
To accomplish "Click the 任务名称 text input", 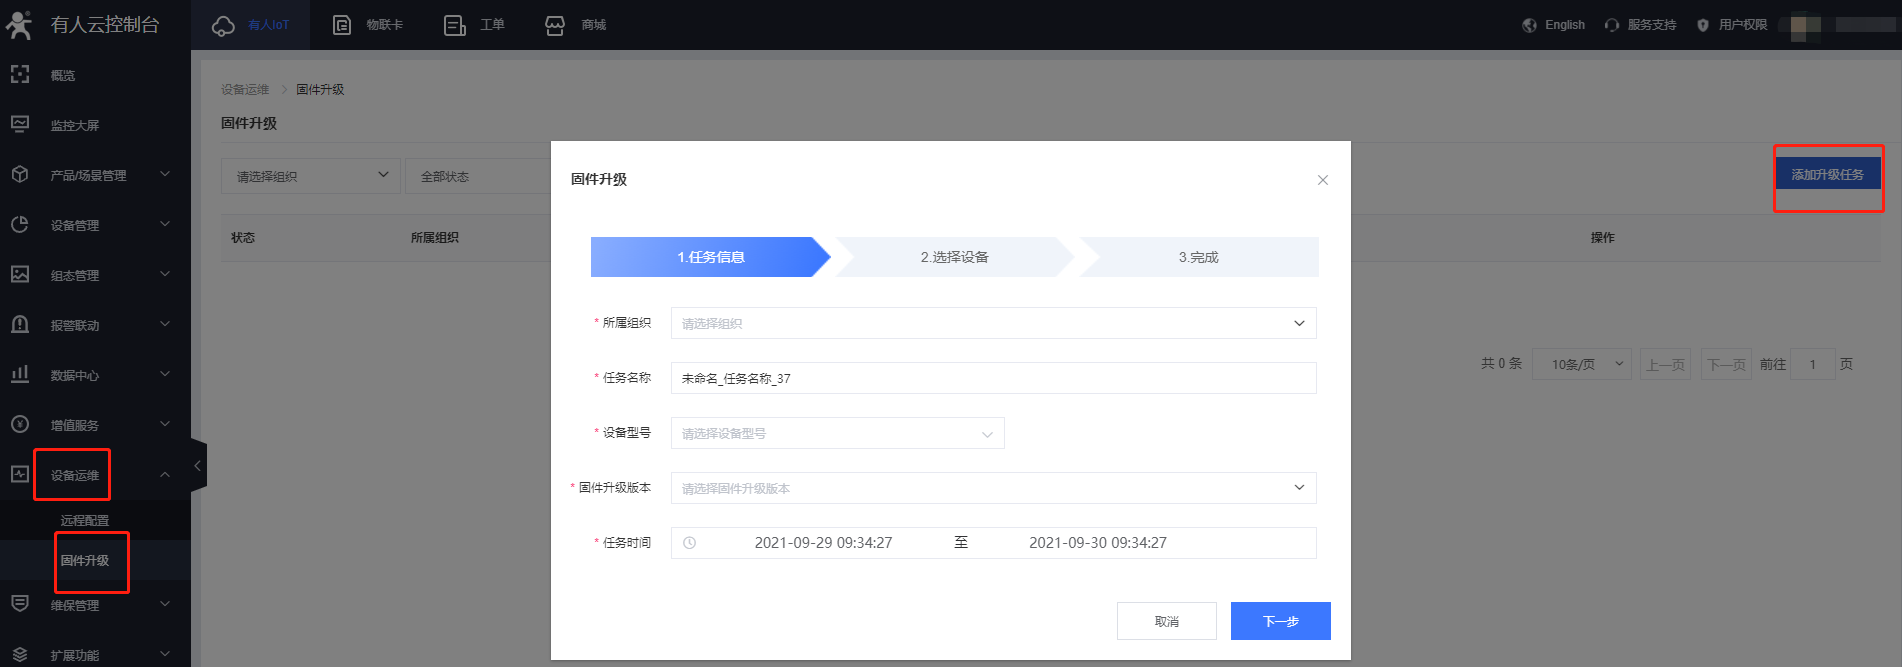I will point(993,378).
